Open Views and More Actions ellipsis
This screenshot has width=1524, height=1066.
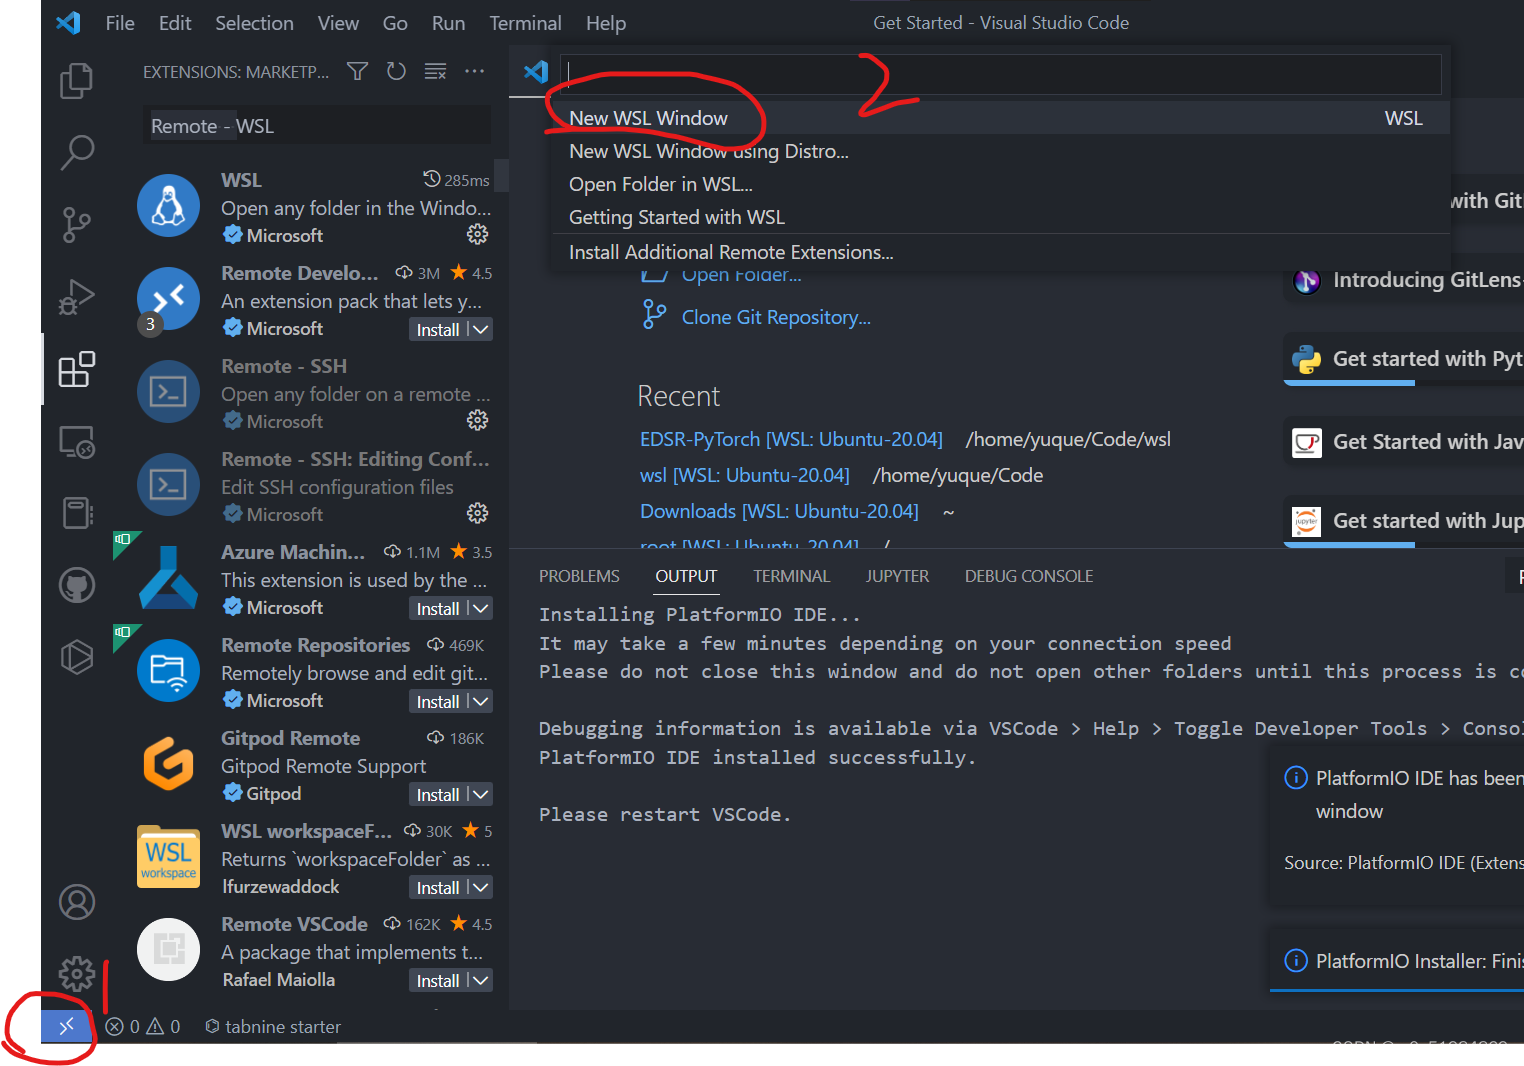click(475, 71)
